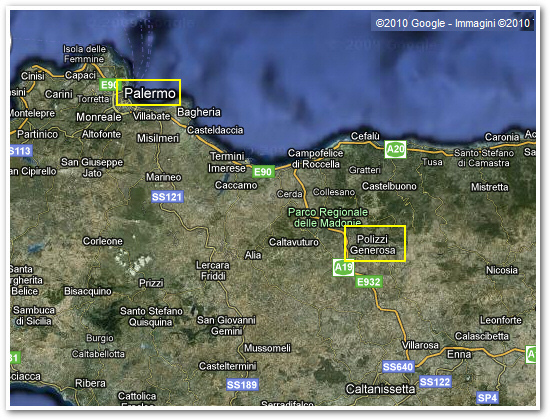
Task: Click the Casteldaccia town label
Action: click(x=215, y=130)
